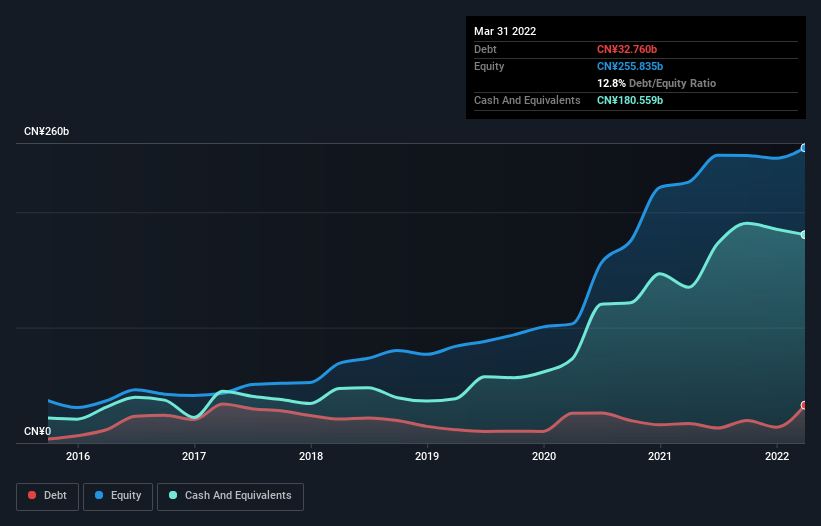821x526 pixels.
Task: Click the Equity label in tooltip
Action: [x=489, y=66]
